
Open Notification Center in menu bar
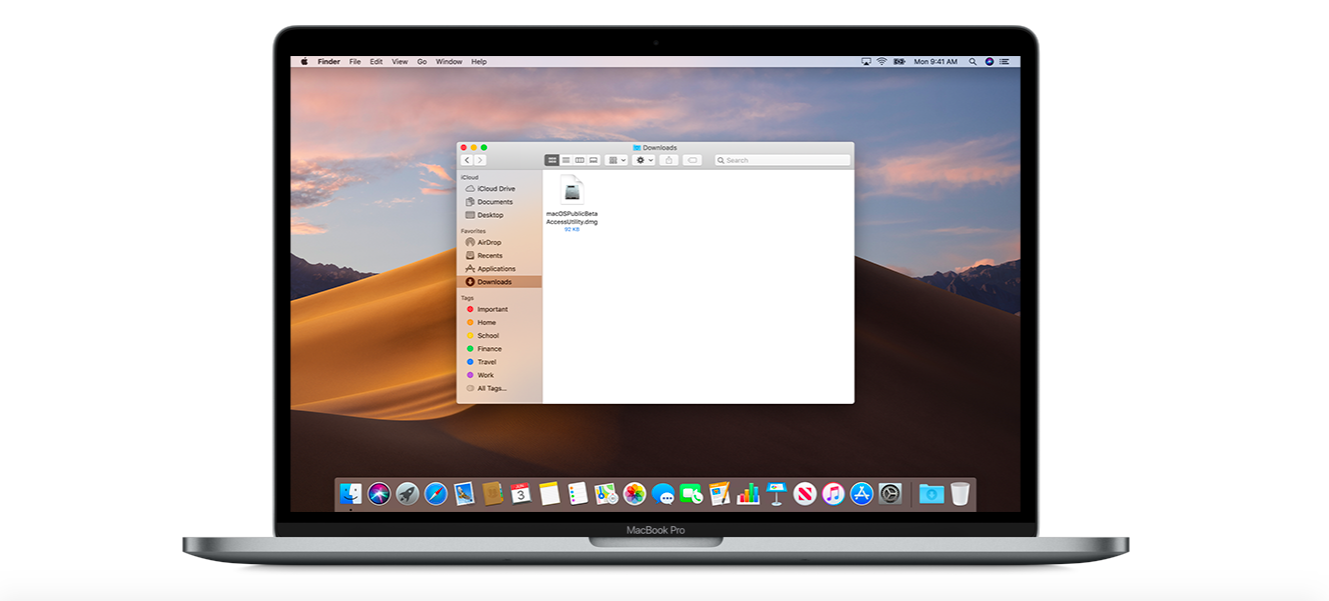[x=1007, y=62]
